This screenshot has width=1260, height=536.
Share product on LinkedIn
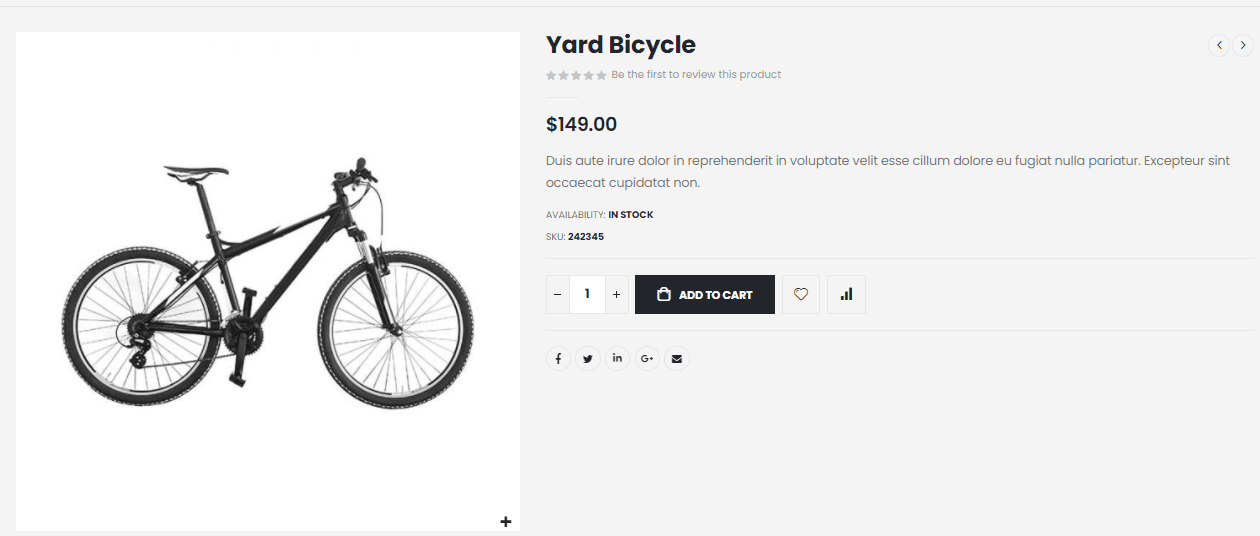point(617,358)
